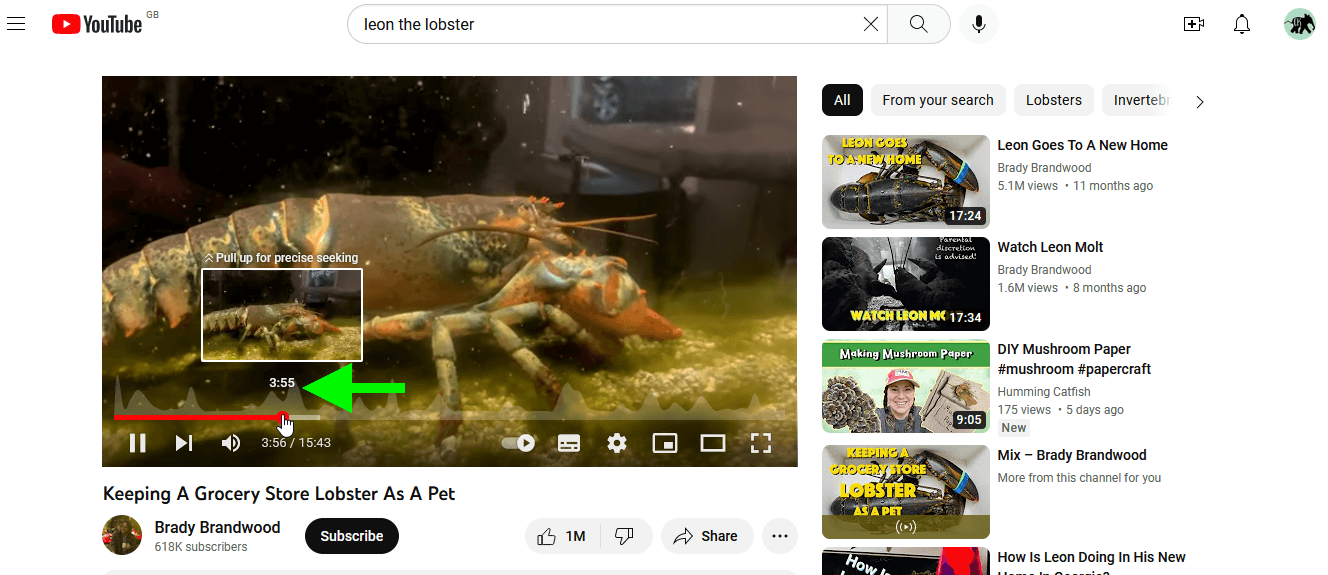
Task: Toggle subtitles/closed captions
Action: [569, 442]
